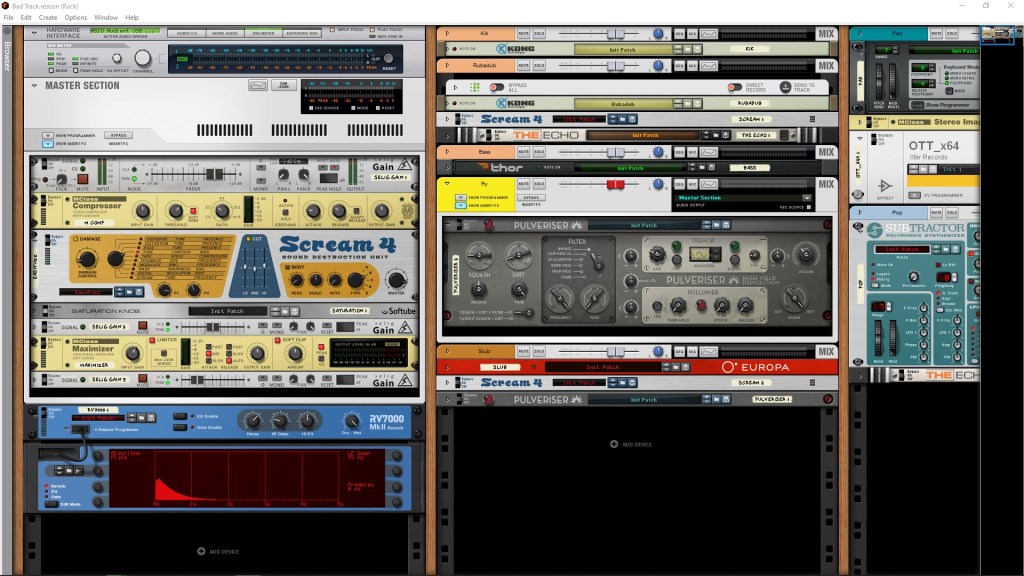This screenshot has width=1024, height=576.
Task: Solo the Bass mix channel
Action: point(539,152)
